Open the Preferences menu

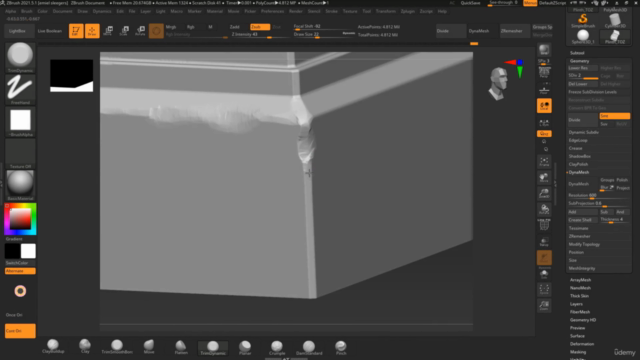tap(272, 11)
